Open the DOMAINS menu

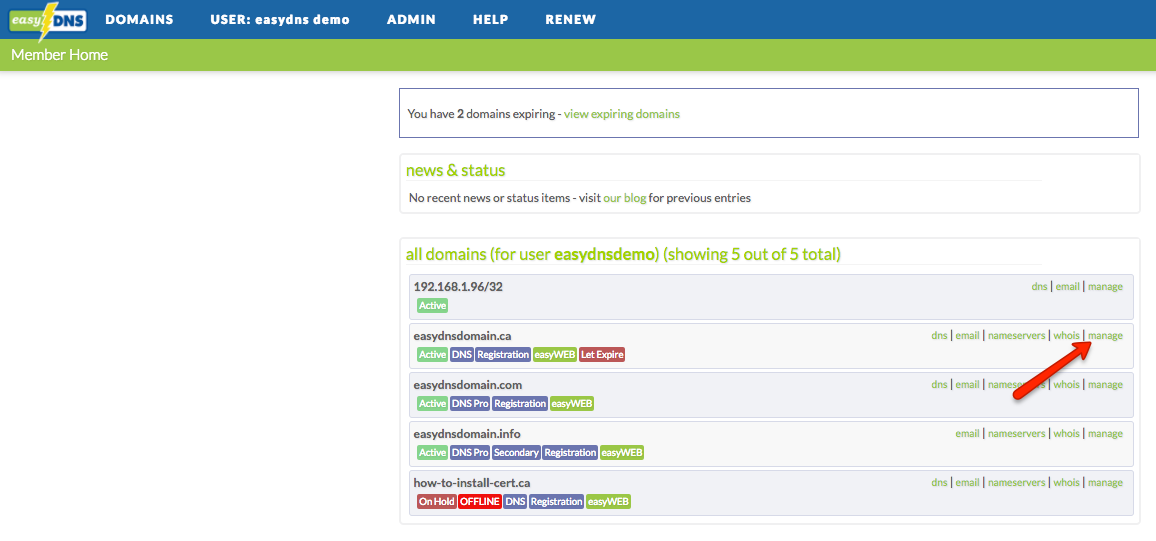click(139, 20)
